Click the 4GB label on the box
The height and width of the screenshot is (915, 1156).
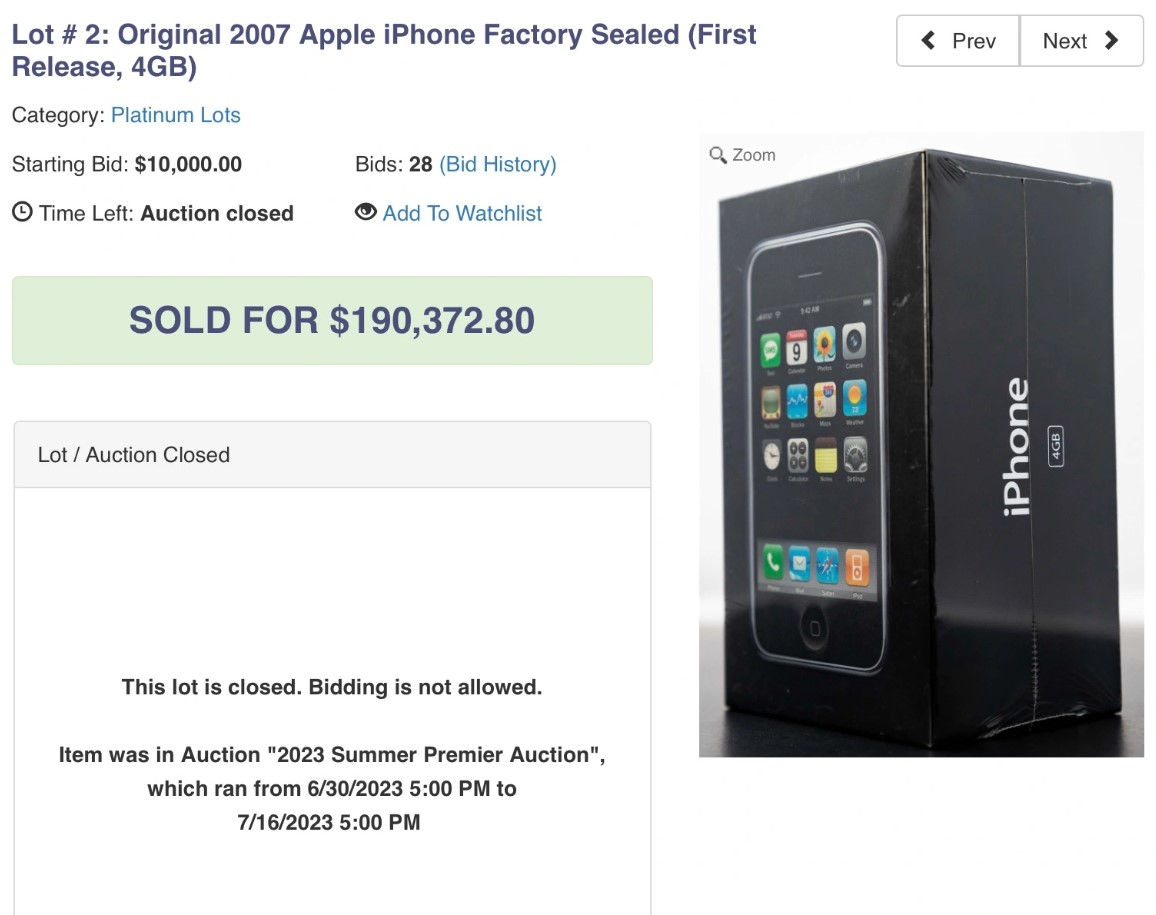tap(1056, 446)
